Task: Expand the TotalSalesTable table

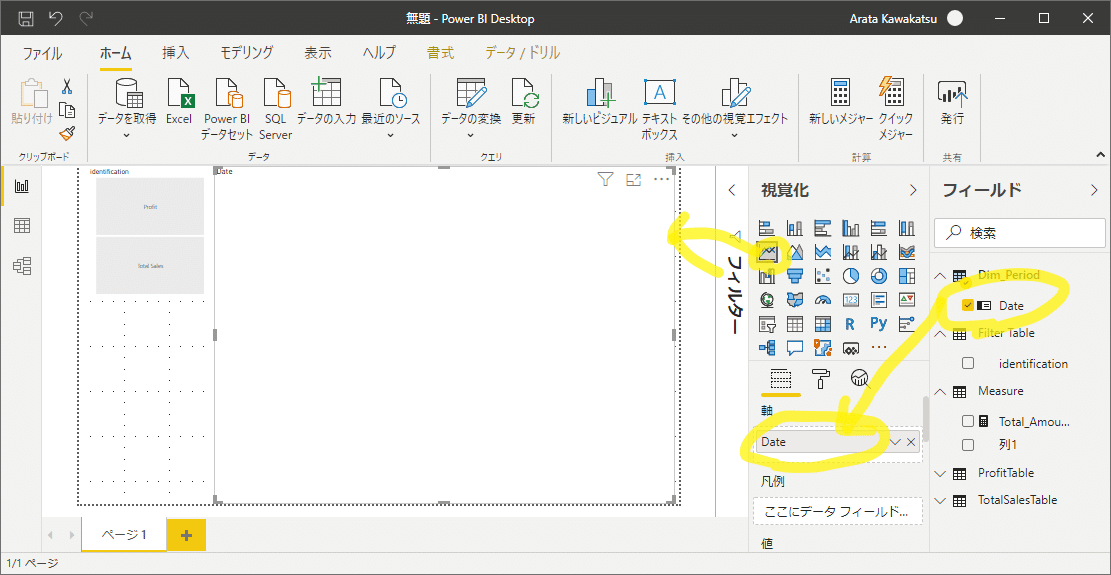Action: (941, 500)
